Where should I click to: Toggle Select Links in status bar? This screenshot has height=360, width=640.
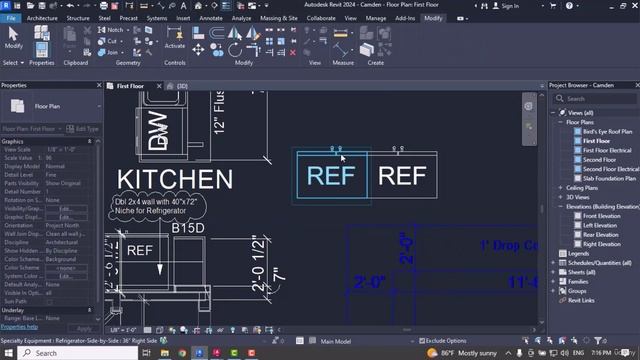point(526,340)
